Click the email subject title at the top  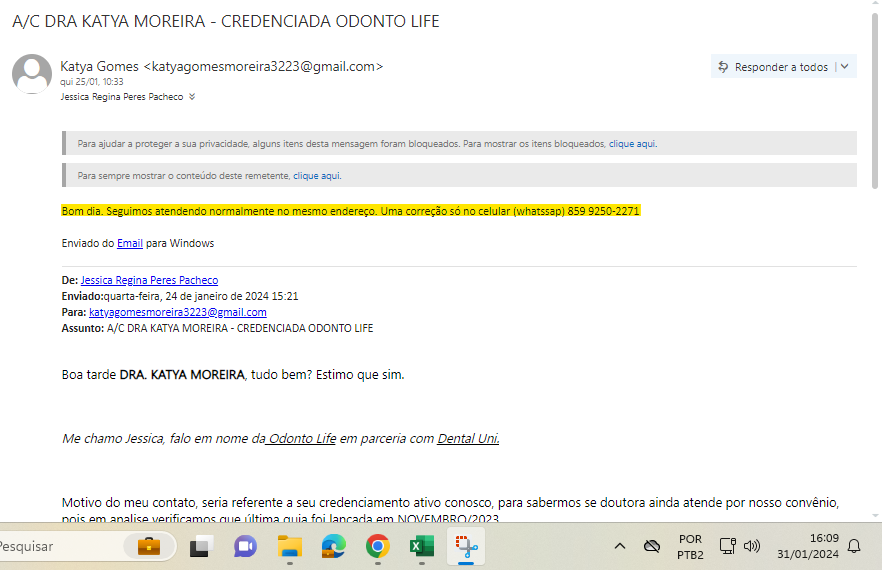(226, 21)
